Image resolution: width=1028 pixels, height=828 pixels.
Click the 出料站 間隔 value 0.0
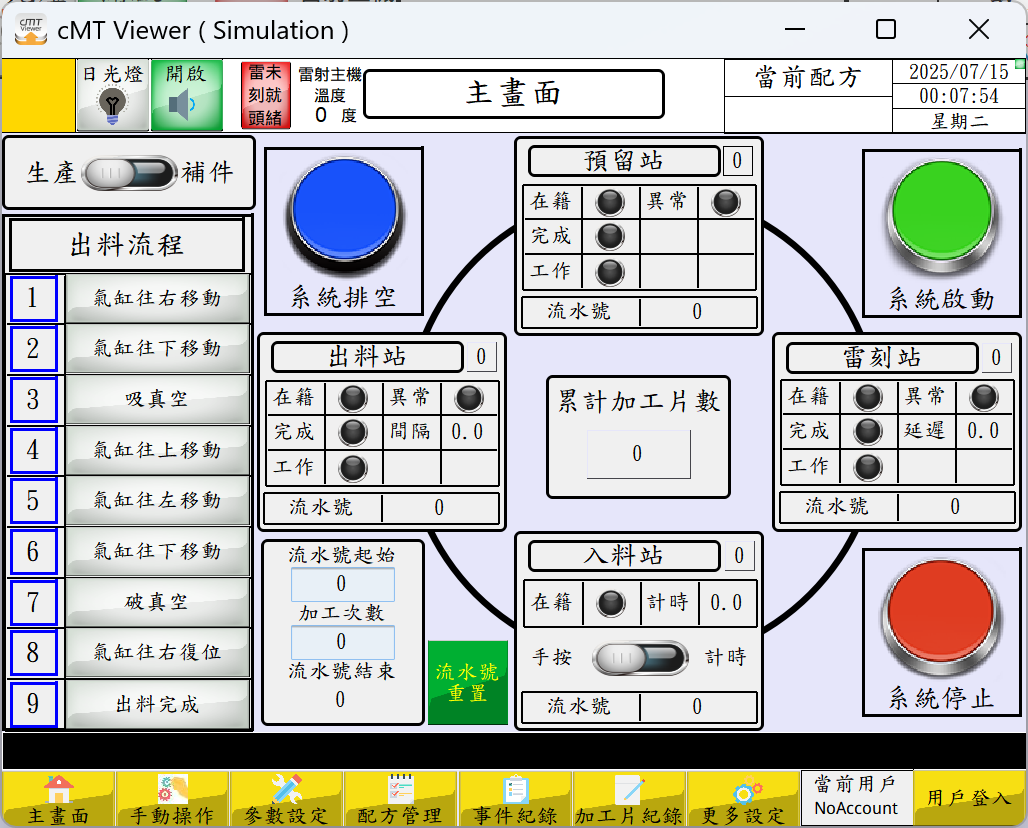[468, 432]
